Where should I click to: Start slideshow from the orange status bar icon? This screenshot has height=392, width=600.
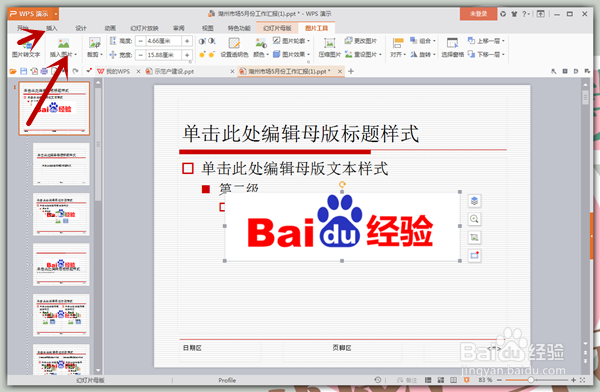(466, 380)
